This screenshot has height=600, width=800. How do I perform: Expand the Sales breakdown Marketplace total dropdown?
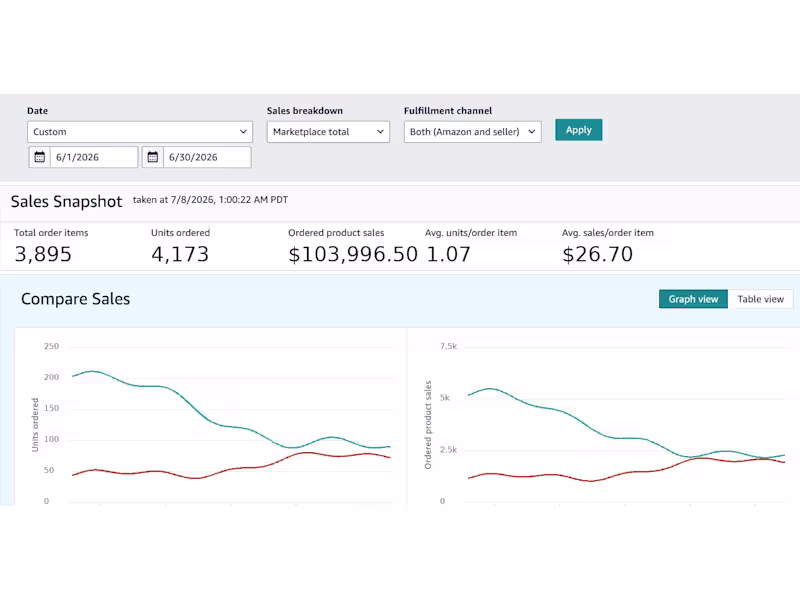(328, 132)
